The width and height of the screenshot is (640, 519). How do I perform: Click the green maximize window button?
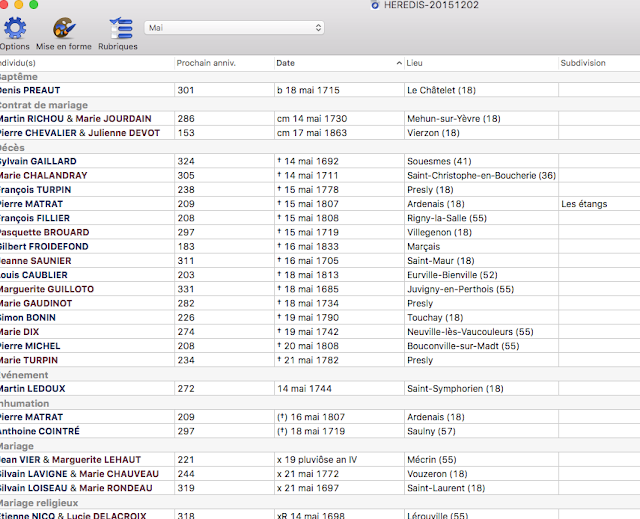[x=34, y=4]
